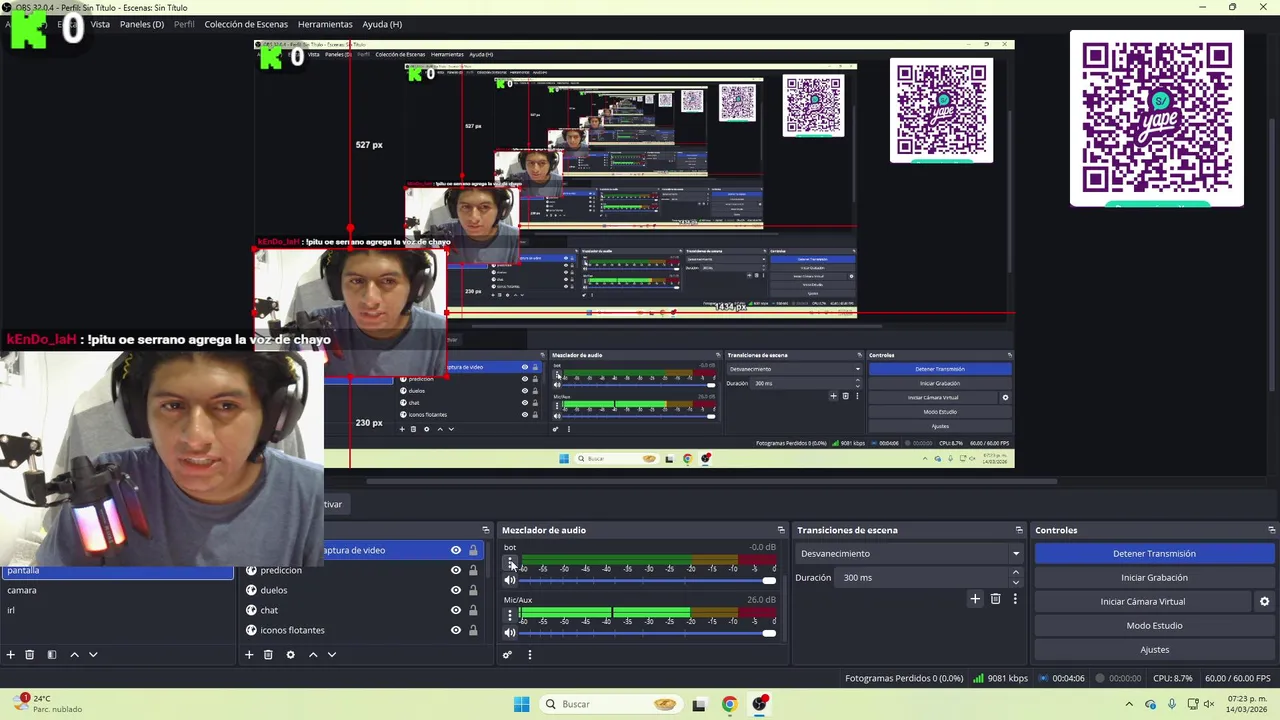Add a new source with plus icon
This screenshot has height=720, width=1280.
(249, 655)
